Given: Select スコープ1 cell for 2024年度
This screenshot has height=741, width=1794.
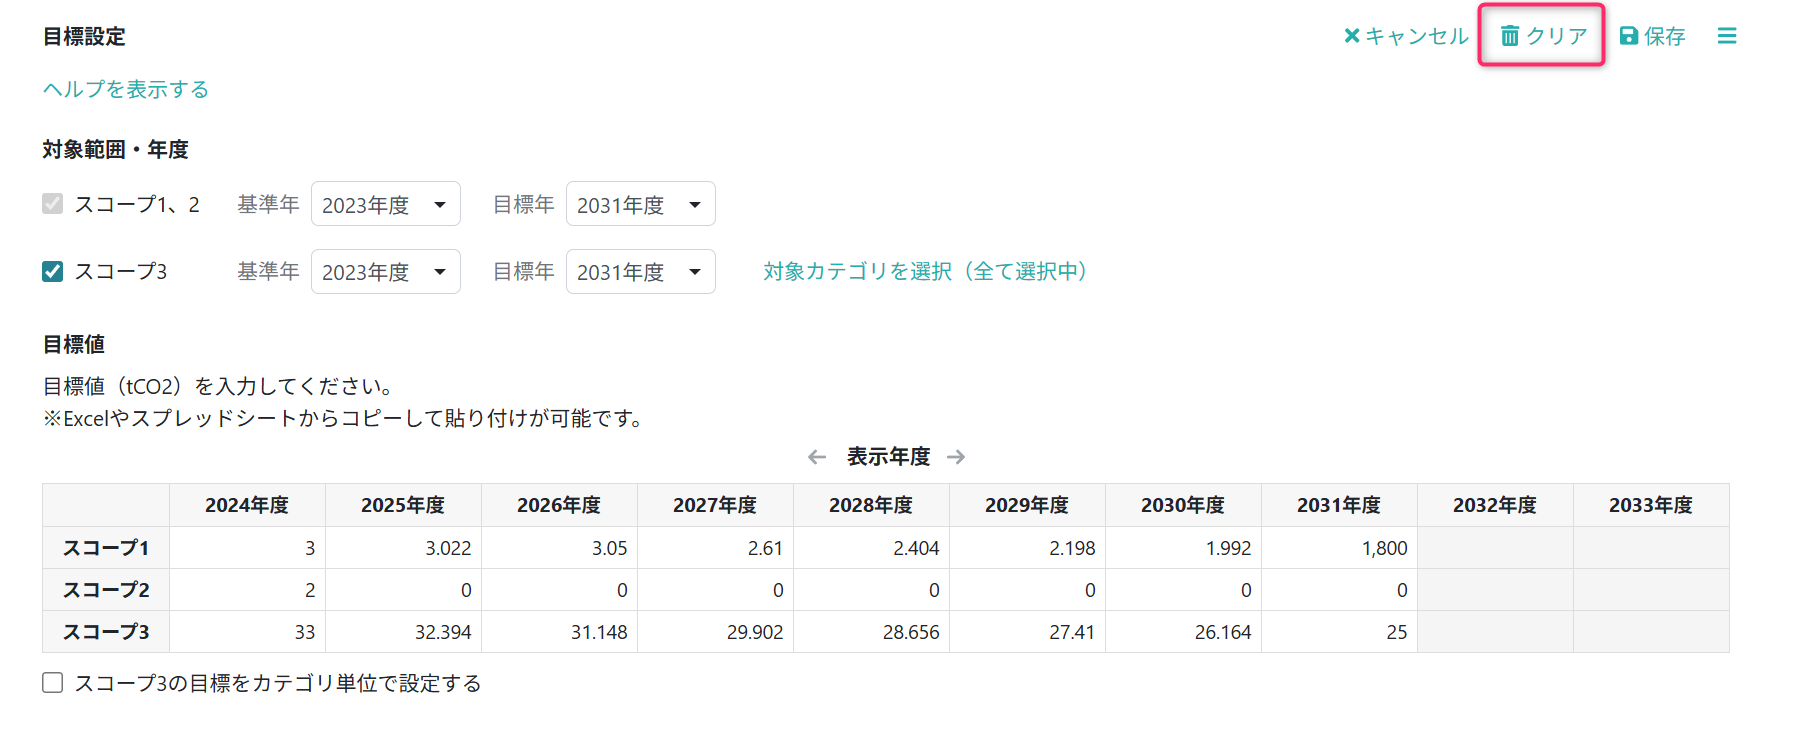Looking at the screenshot, I should click(247, 548).
